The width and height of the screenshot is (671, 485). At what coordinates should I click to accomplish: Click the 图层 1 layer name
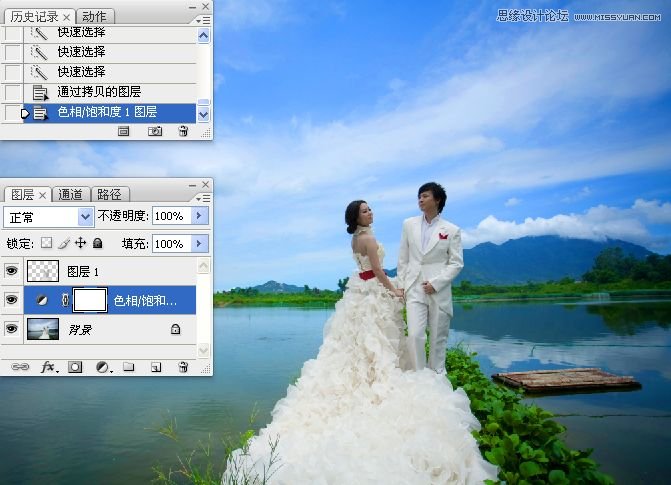pyautogui.click(x=83, y=271)
